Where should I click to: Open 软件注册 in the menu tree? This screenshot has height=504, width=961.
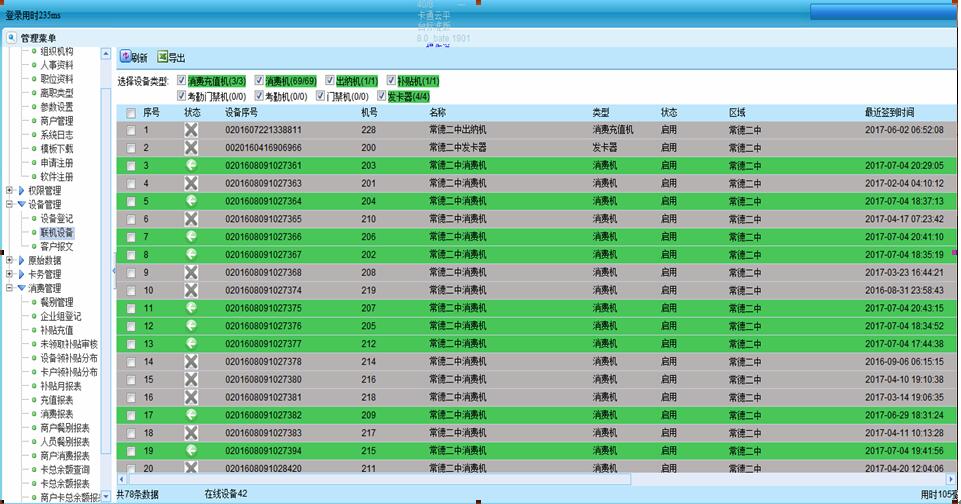point(56,177)
